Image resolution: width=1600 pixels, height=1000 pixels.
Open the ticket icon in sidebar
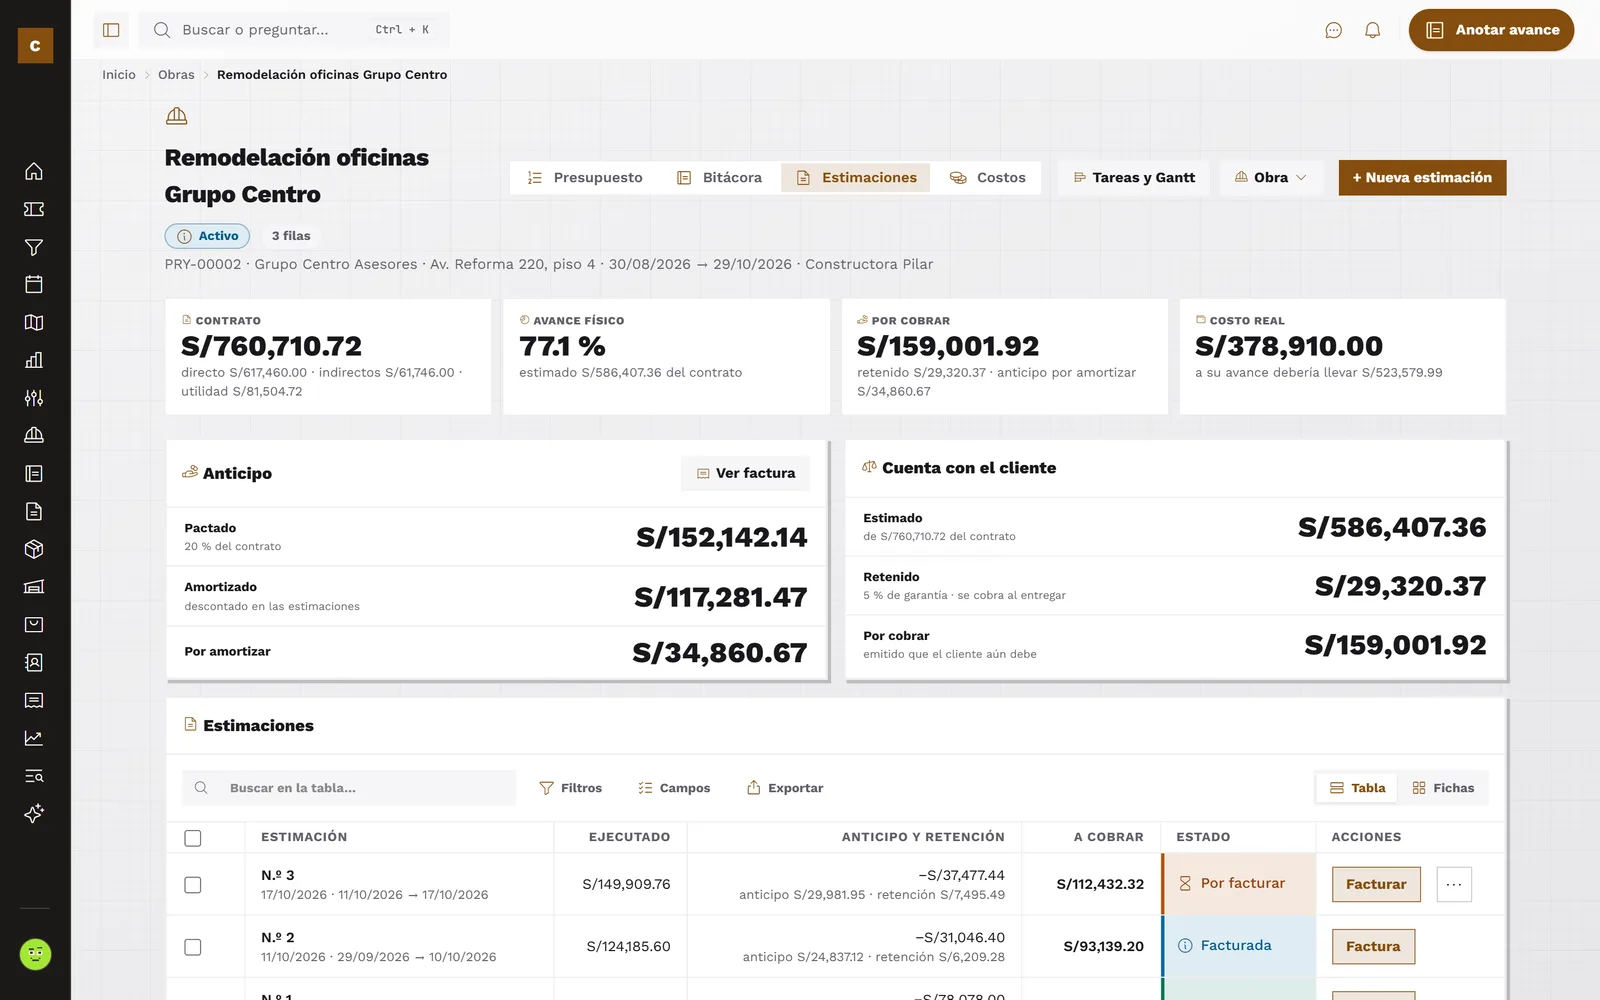tap(34, 209)
